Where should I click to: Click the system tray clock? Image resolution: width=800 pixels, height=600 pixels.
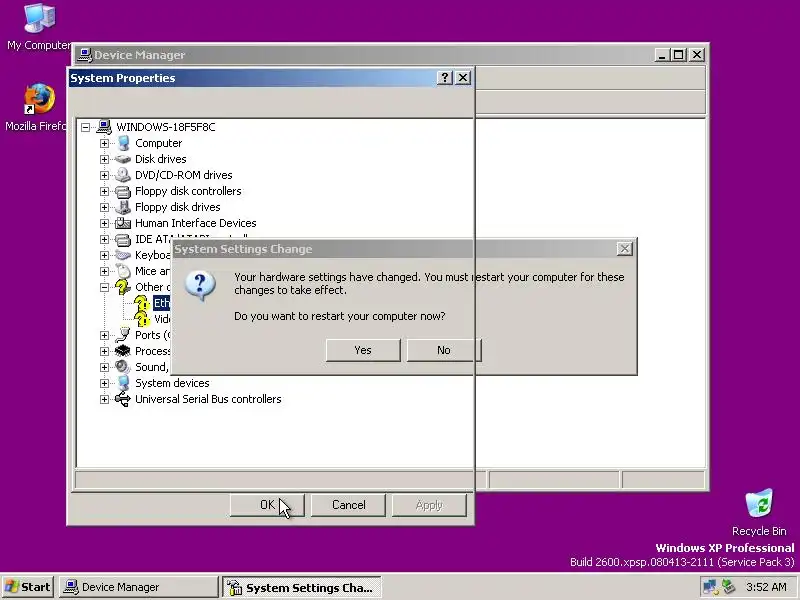click(766, 587)
